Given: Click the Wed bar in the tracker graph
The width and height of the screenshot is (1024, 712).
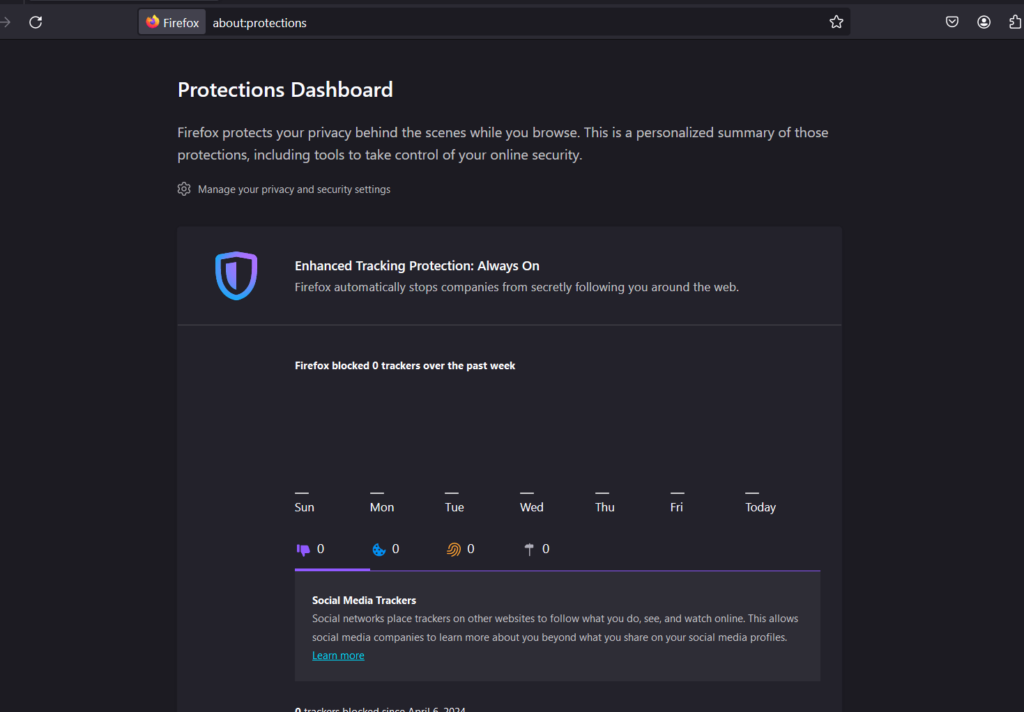Looking at the screenshot, I should [x=527, y=493].
